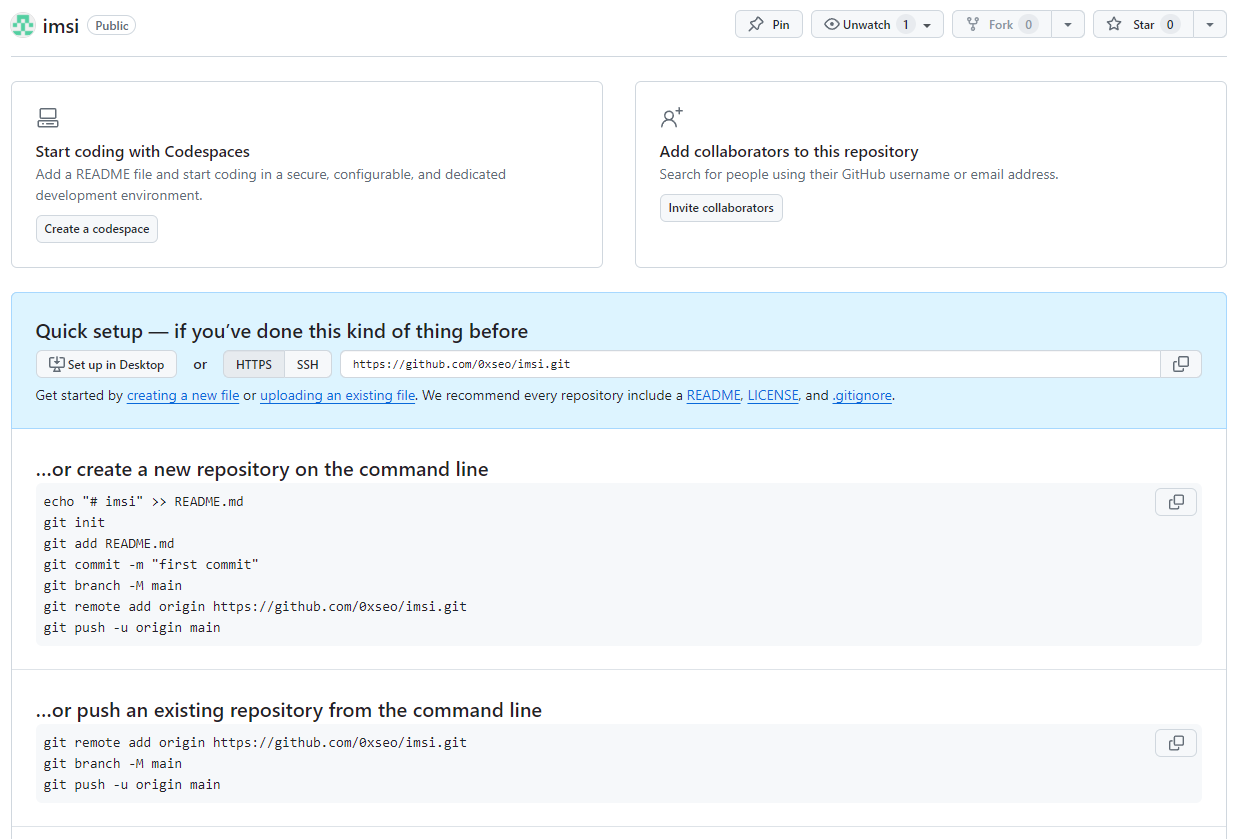Follow the README recommendation link
The height and width of the screenshot is (839, 1239).
pos(713,395)
